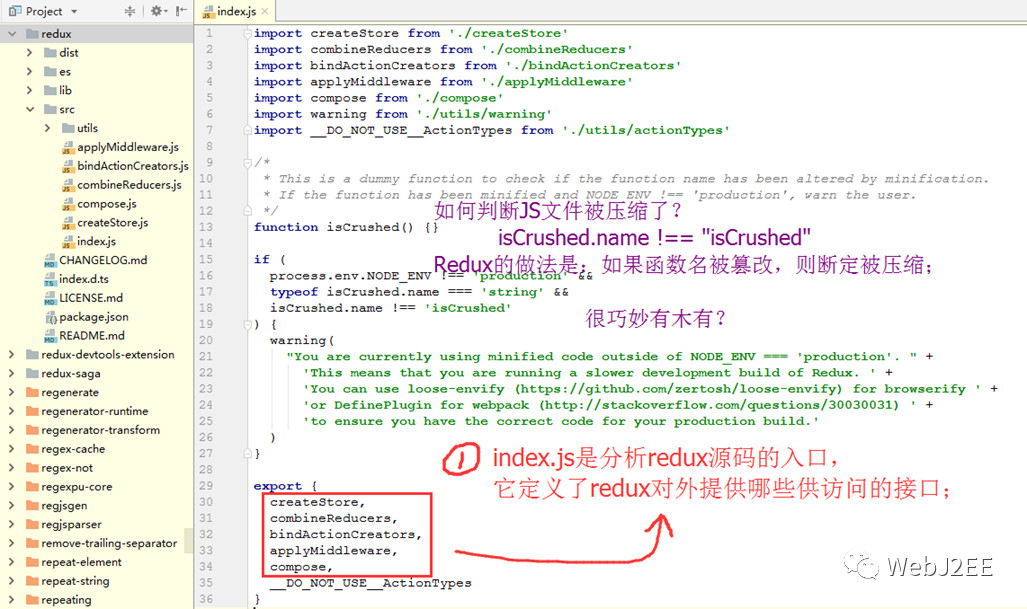Select the src folder icon
The height and width of the screenshot is (609, 1027).
pos(50,109)
